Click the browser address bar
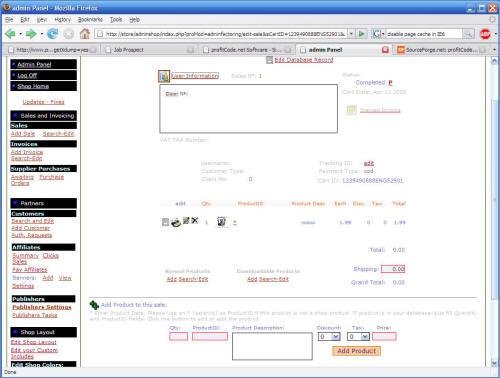 pos(222,34)
